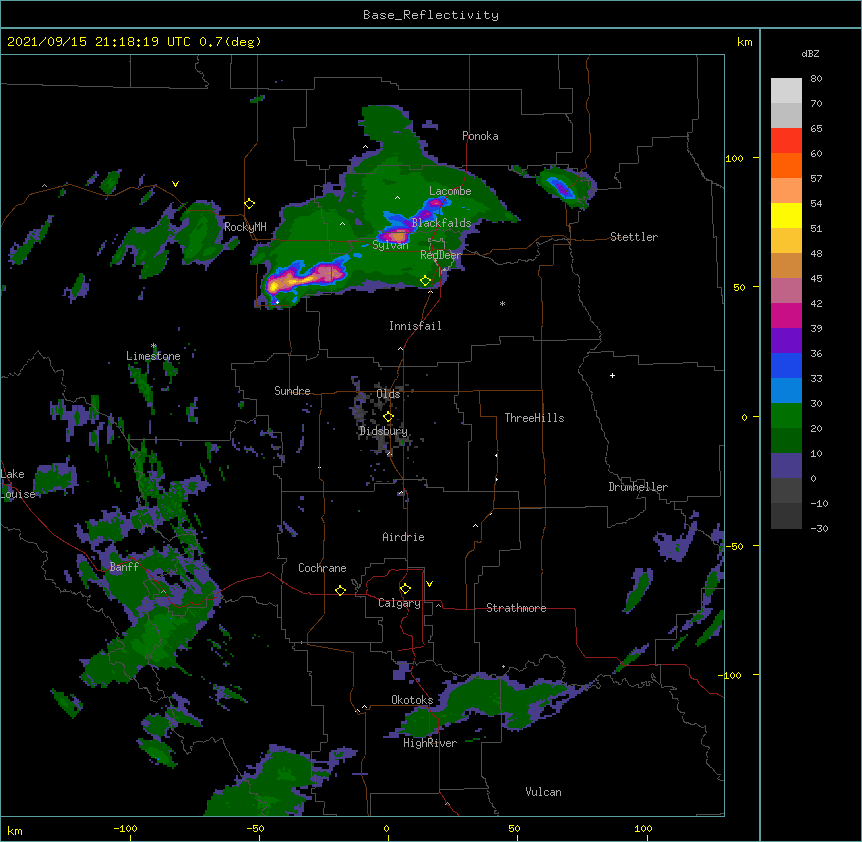The image size is (862, 842).
Task: Click the yellow V marker east of Calgary
Action: (x=429, y=584)
